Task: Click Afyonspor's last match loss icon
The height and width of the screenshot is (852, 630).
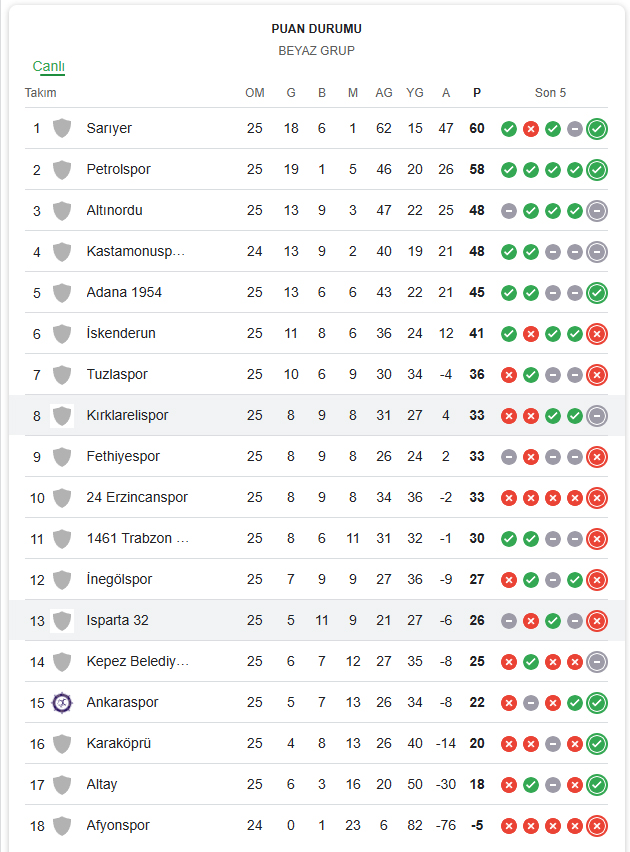Action: click(597, 826)
